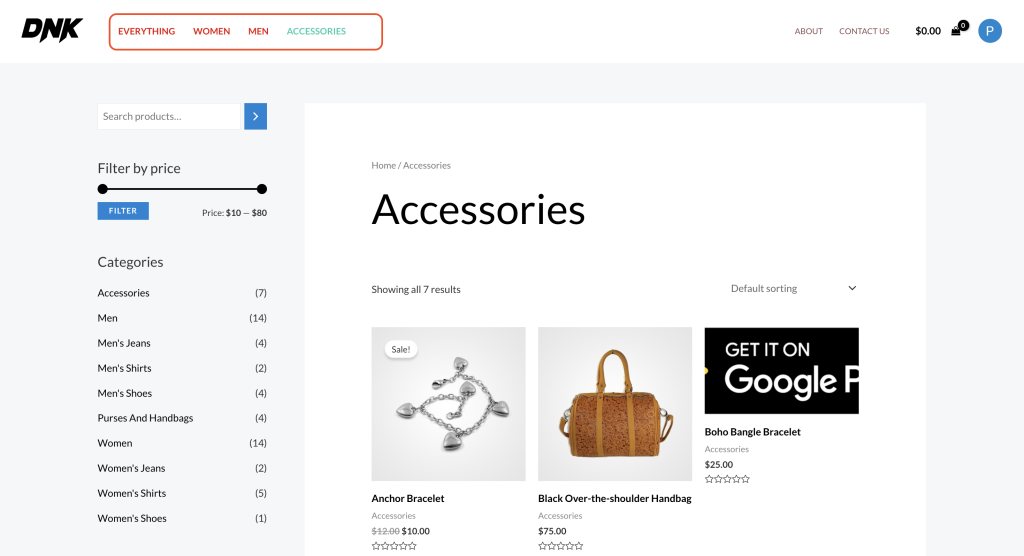1024x556 pixels.
Task: Open the Women menu item
Action: [x=212, y=31]
